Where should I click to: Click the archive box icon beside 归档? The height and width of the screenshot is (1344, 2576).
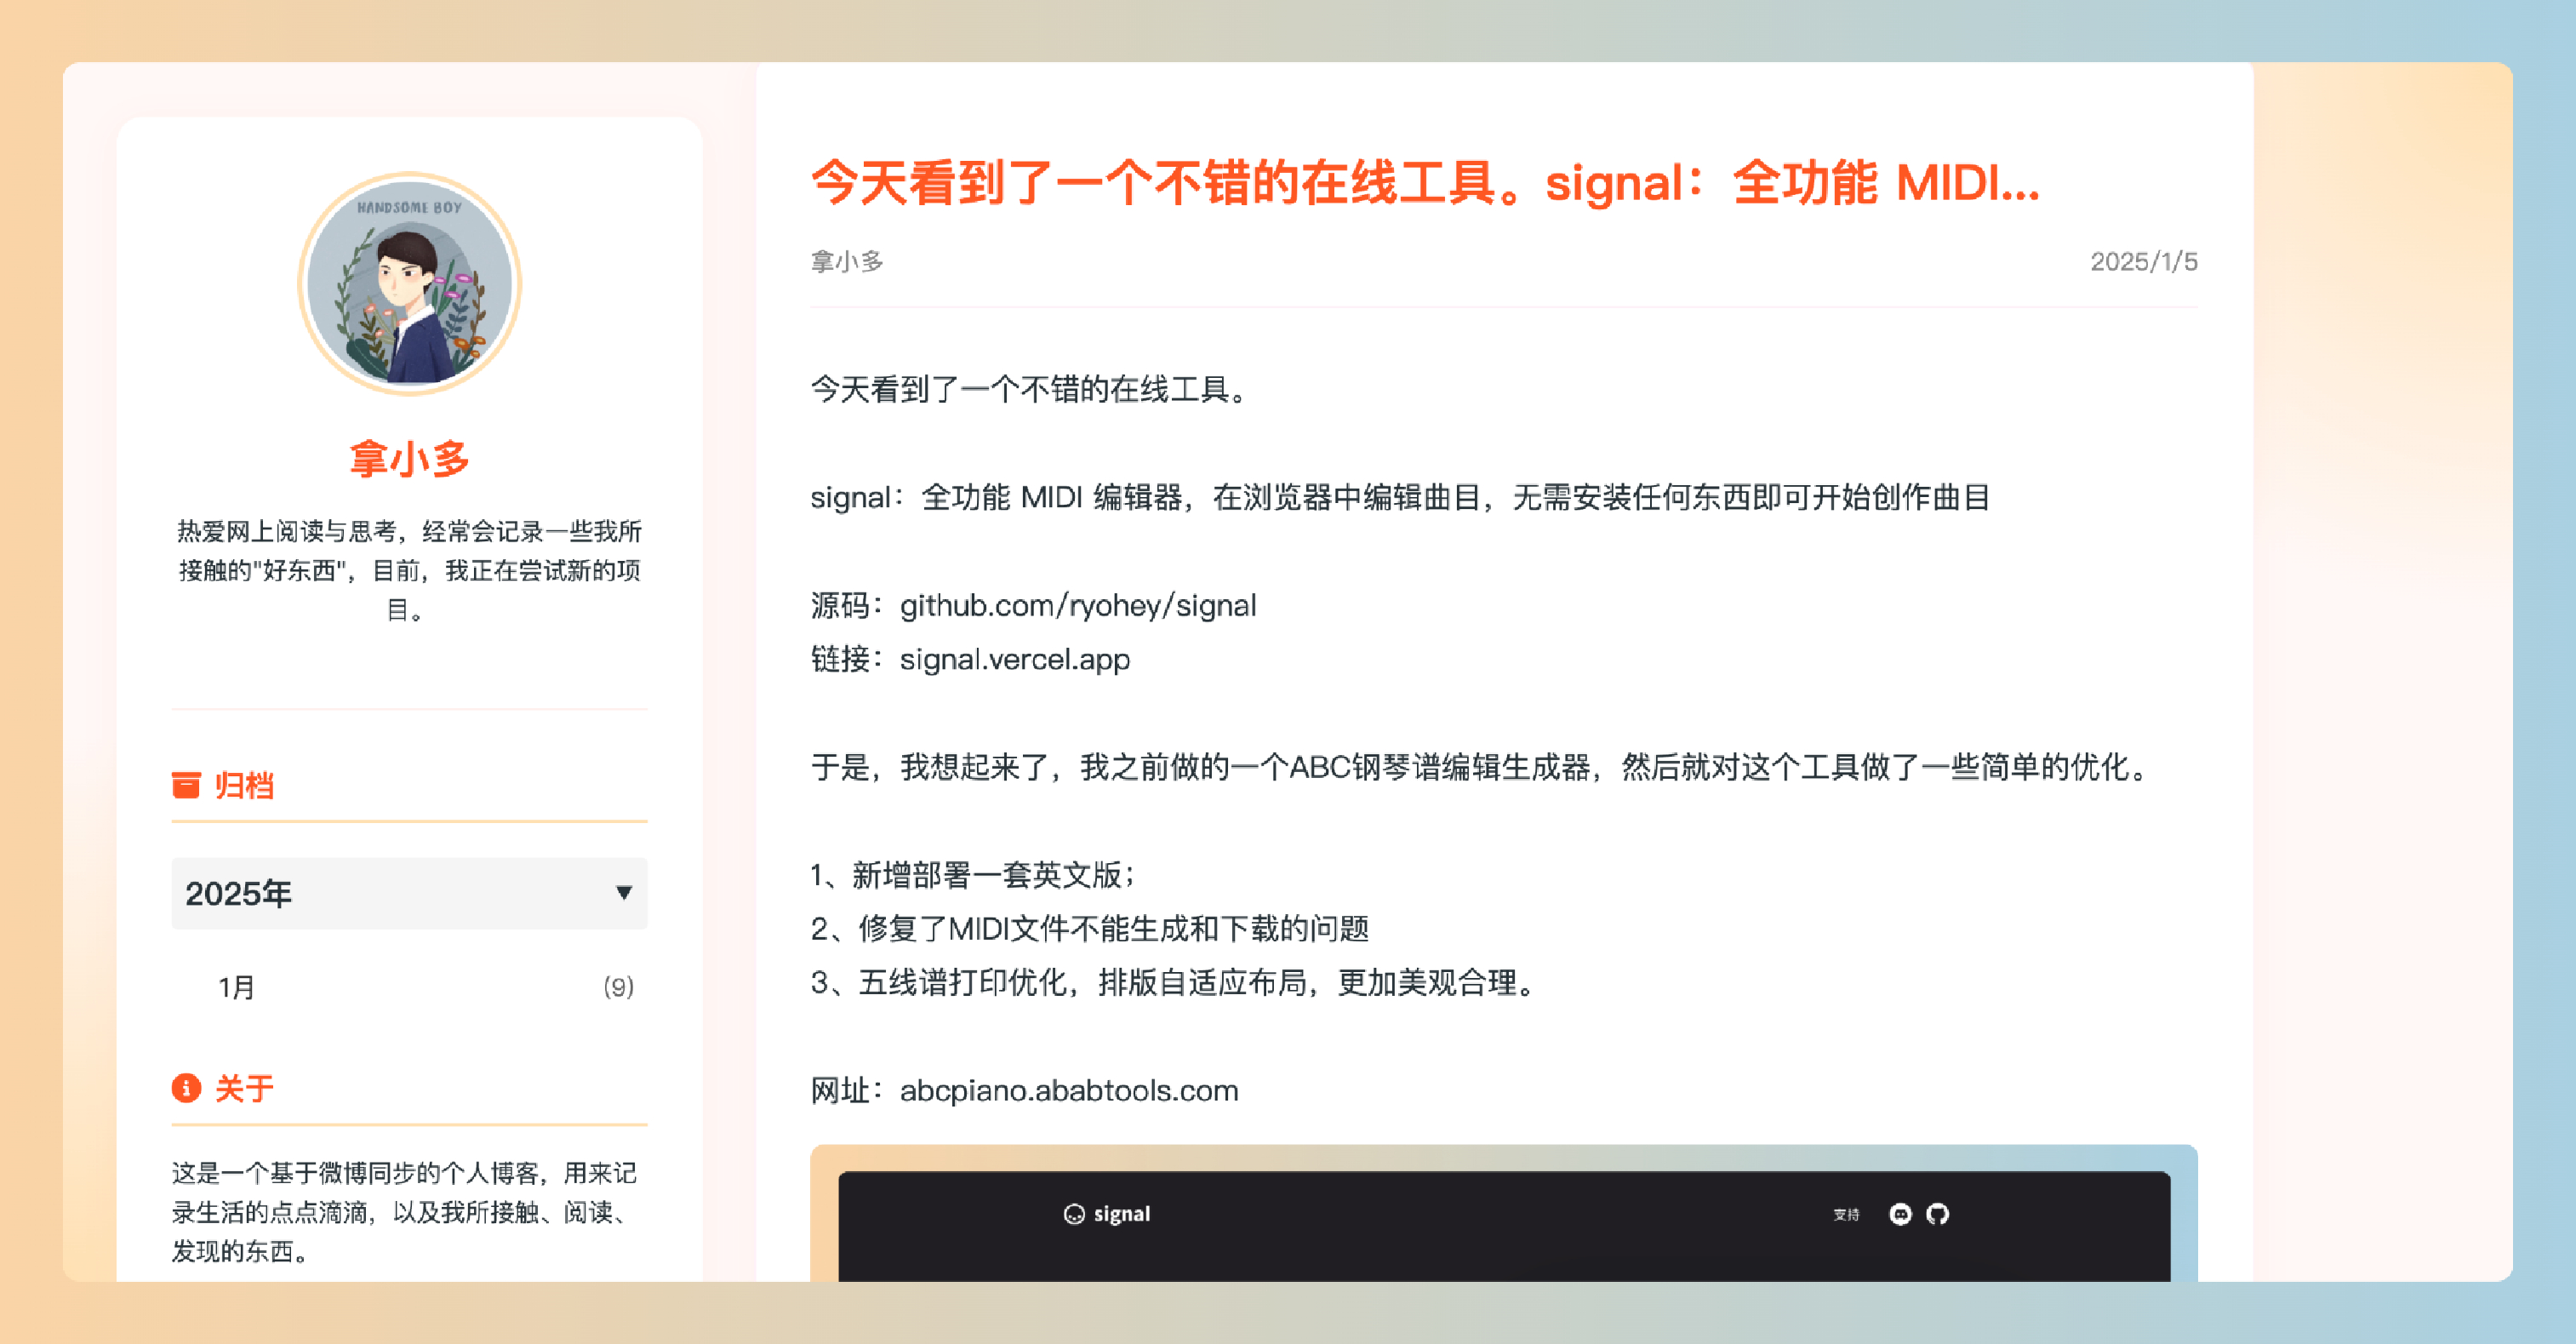[x=186, y=785]
